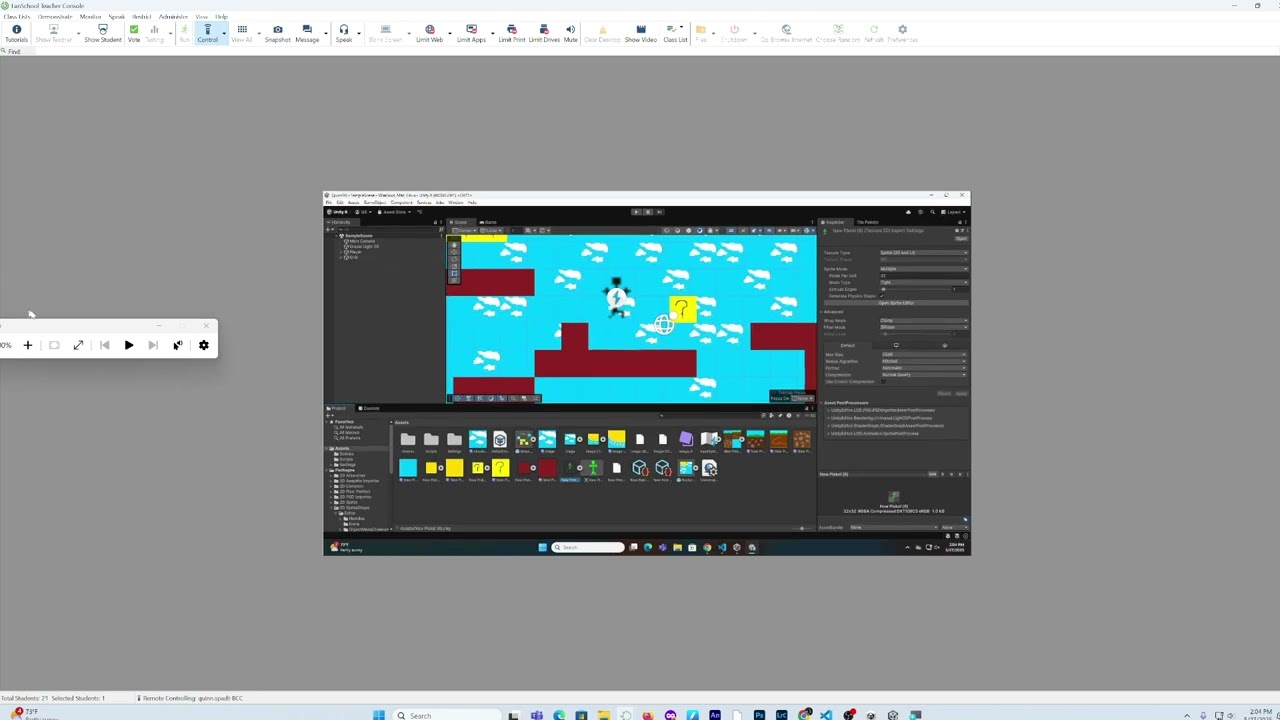1280x720 pixels.
Task: Open Preferences gear in the toolbar
Action: click(x=902, y=34)
